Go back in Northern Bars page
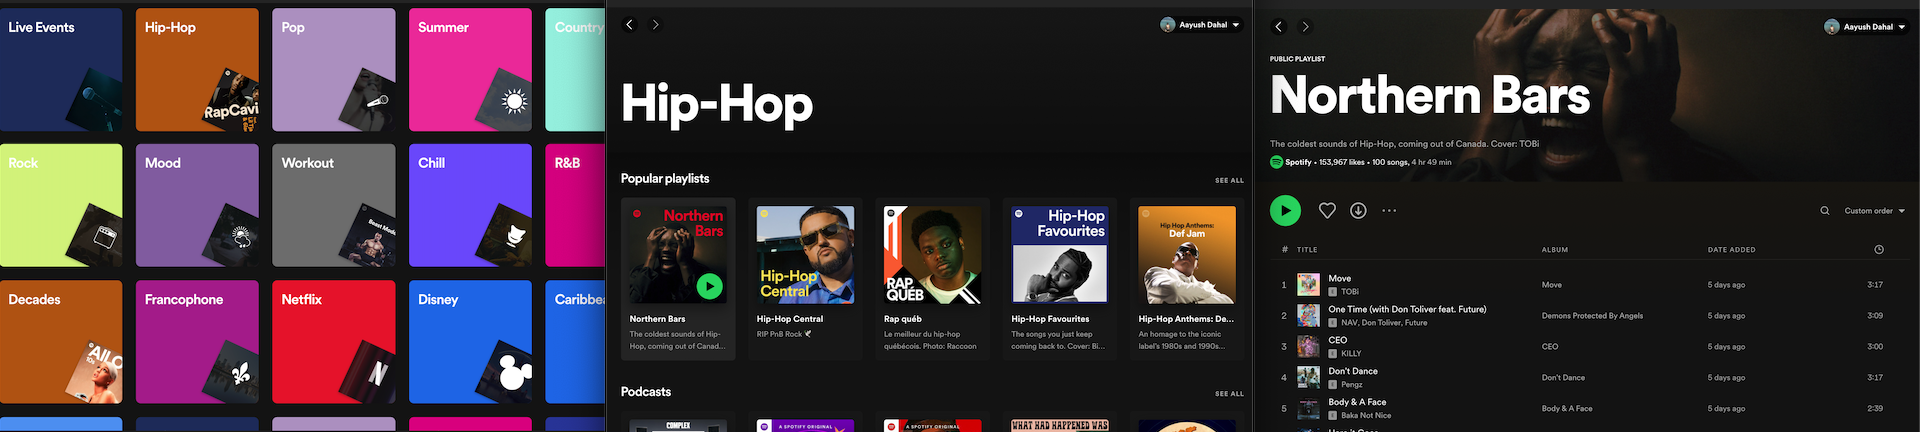The height and width of the screenshot is (432, 1920). tap(1278, 27)
